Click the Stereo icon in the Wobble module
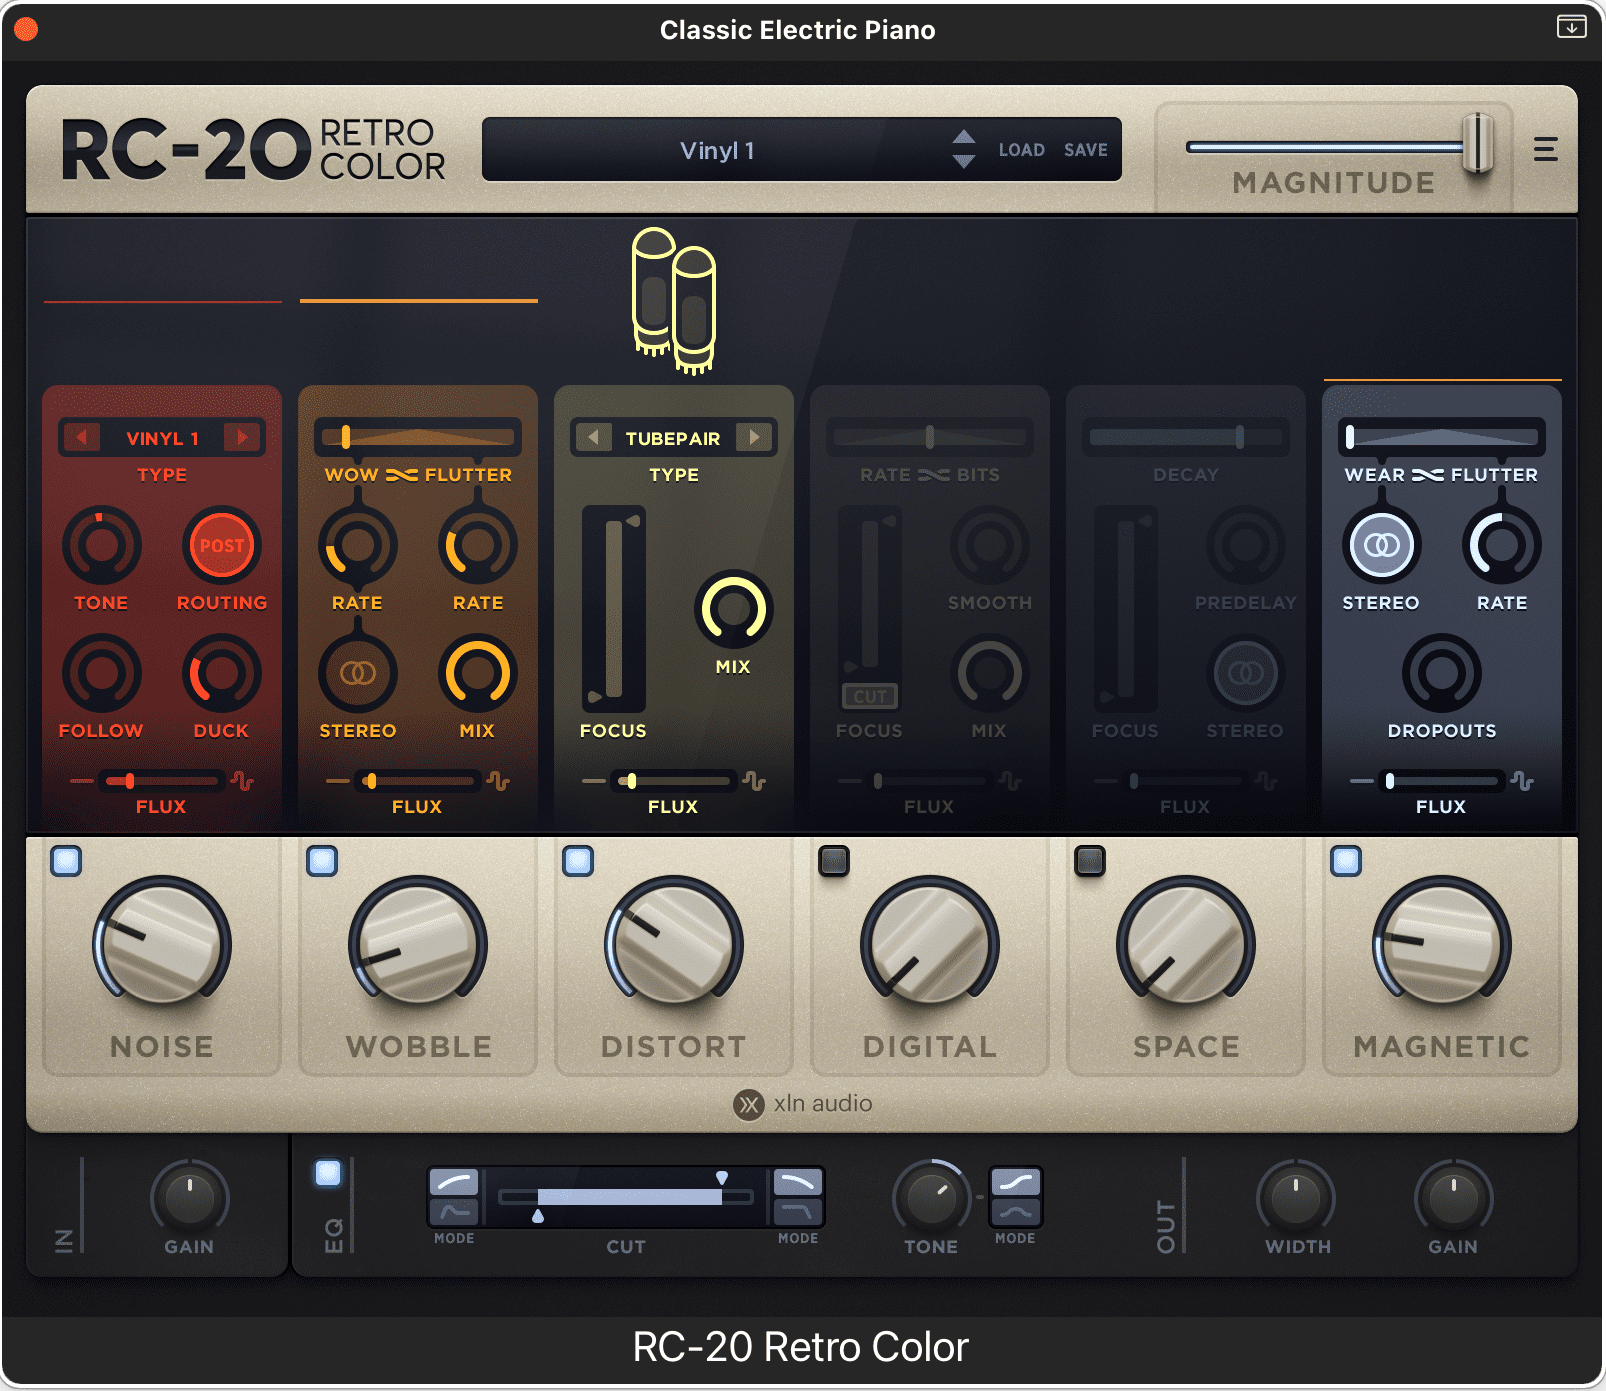Screen dimensions: 1606x1391 [357, 674]
